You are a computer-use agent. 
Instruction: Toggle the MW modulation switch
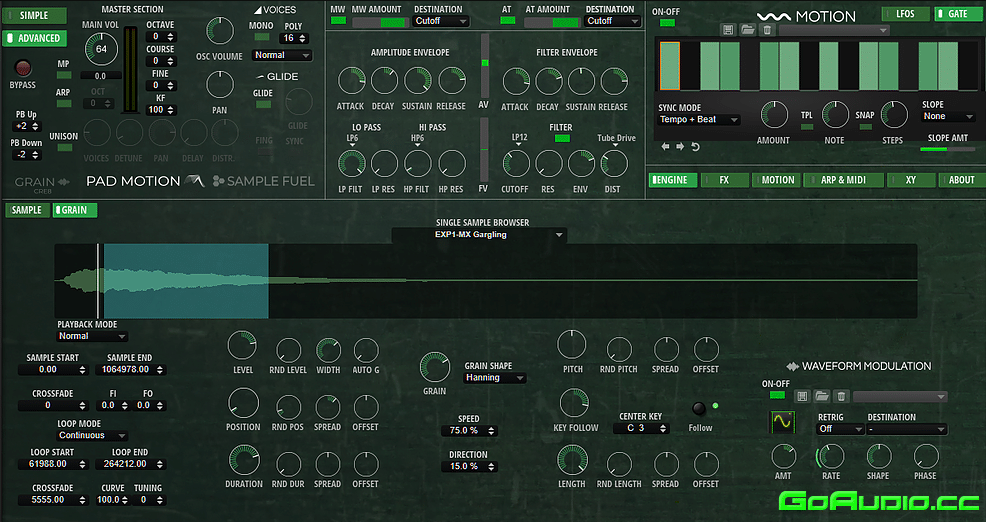pos(338,21)
